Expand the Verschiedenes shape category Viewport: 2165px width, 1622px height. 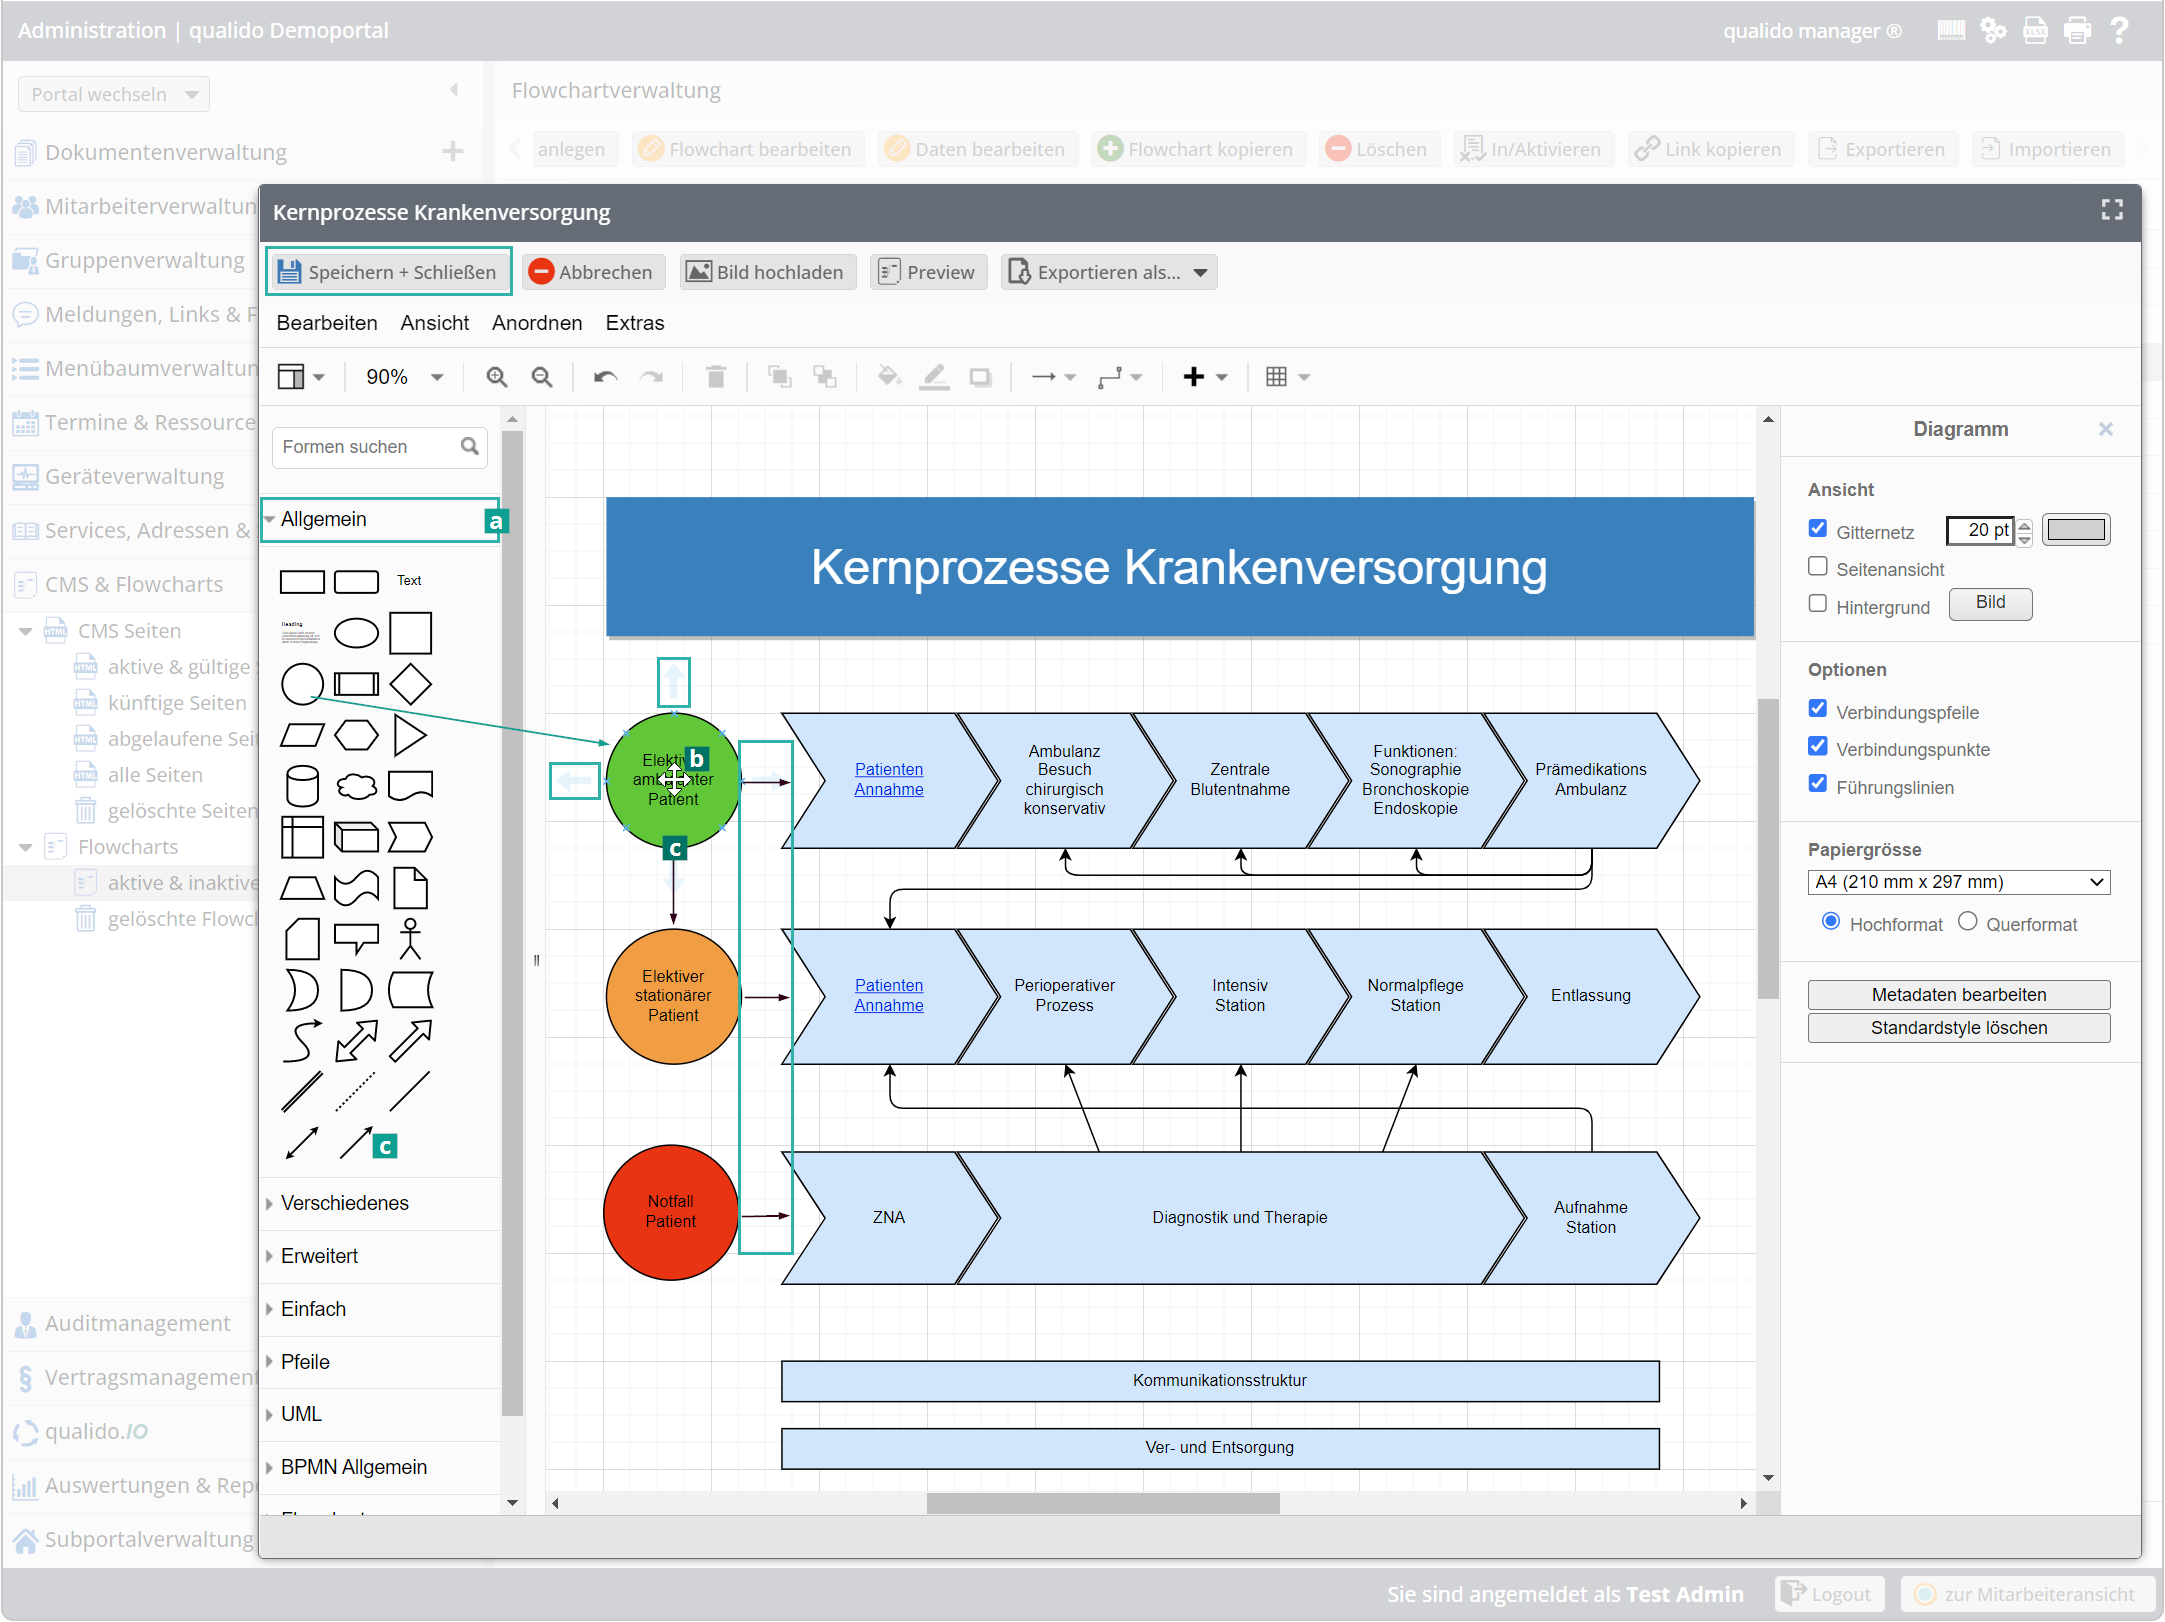[345, 1203]
